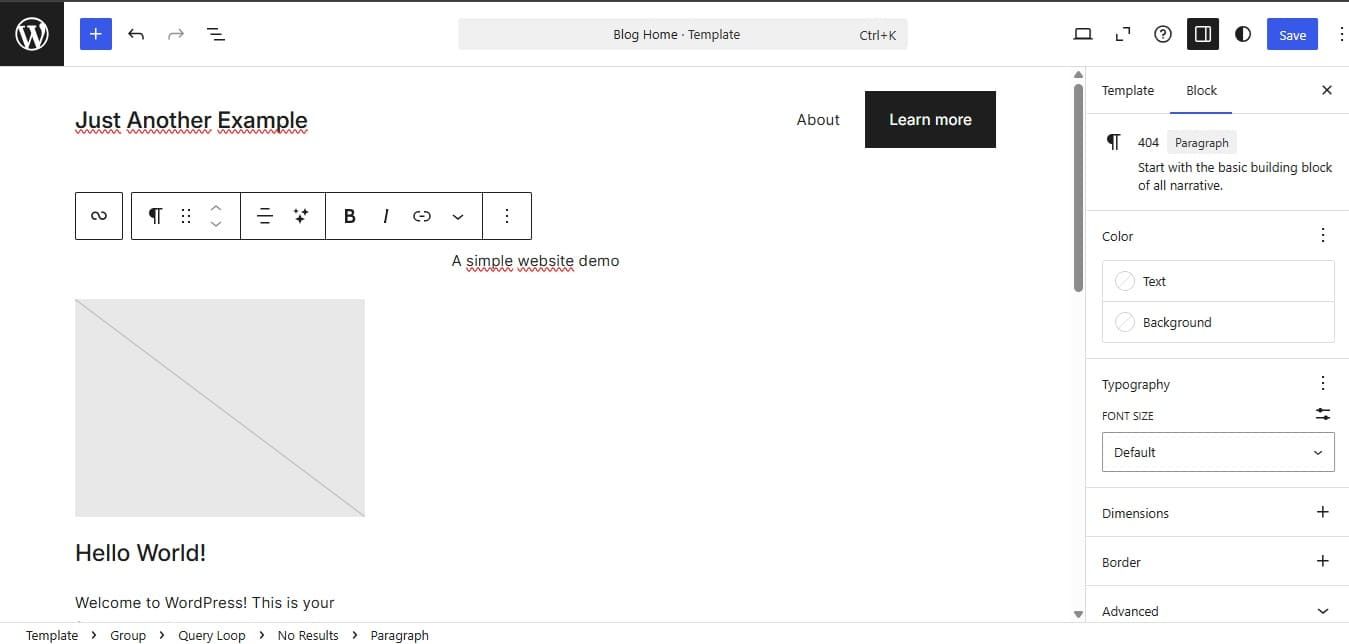Viewport: 1349px width, 644px height.
Task: Click the Save button
Action: [1291, 33]
